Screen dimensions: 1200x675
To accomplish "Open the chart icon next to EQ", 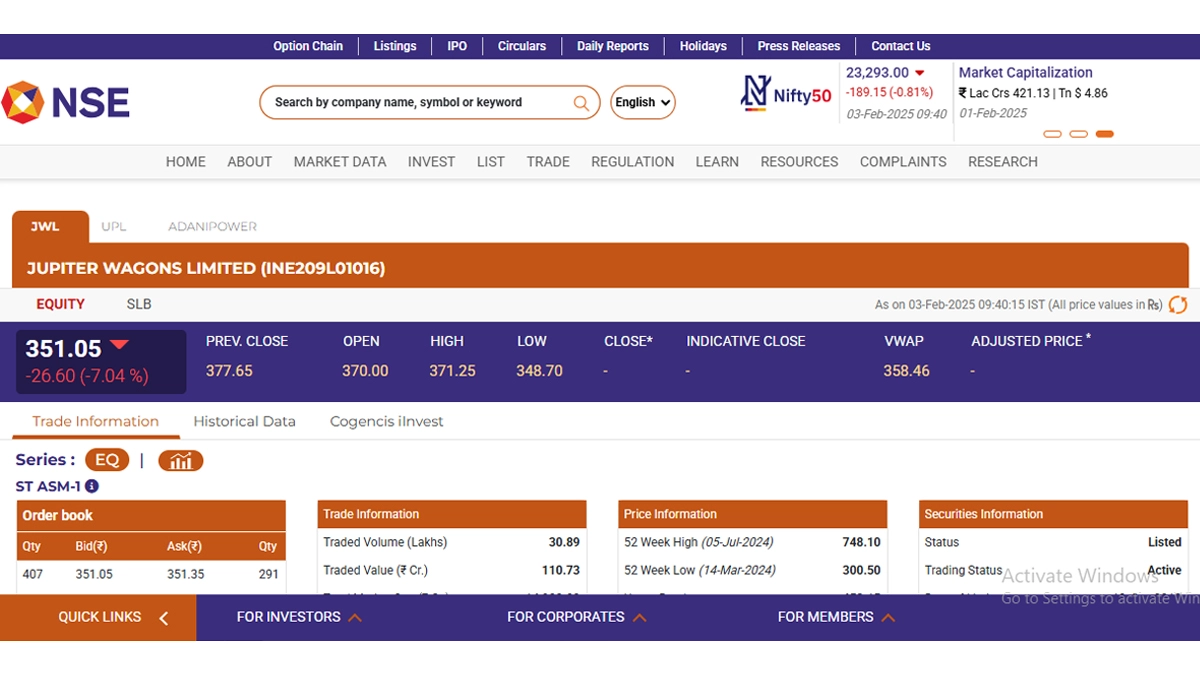I will pos(180,461).
